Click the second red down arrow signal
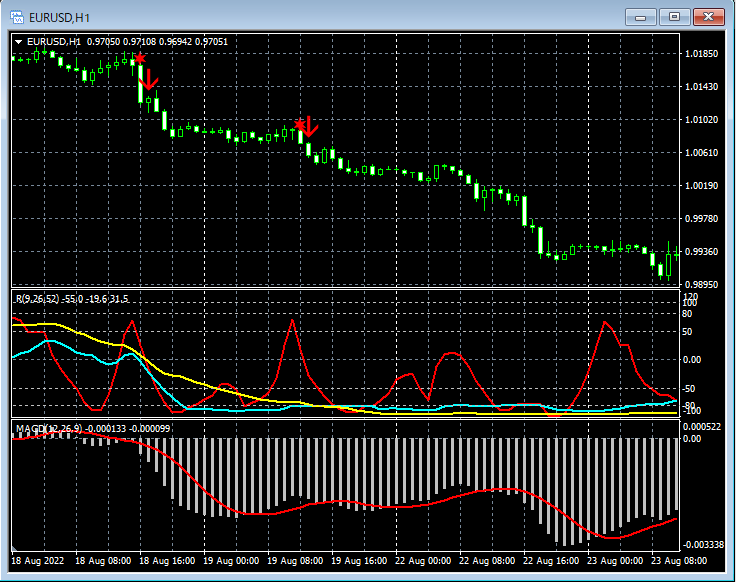Screen dimensions: 737x582 tap(310, 126)
